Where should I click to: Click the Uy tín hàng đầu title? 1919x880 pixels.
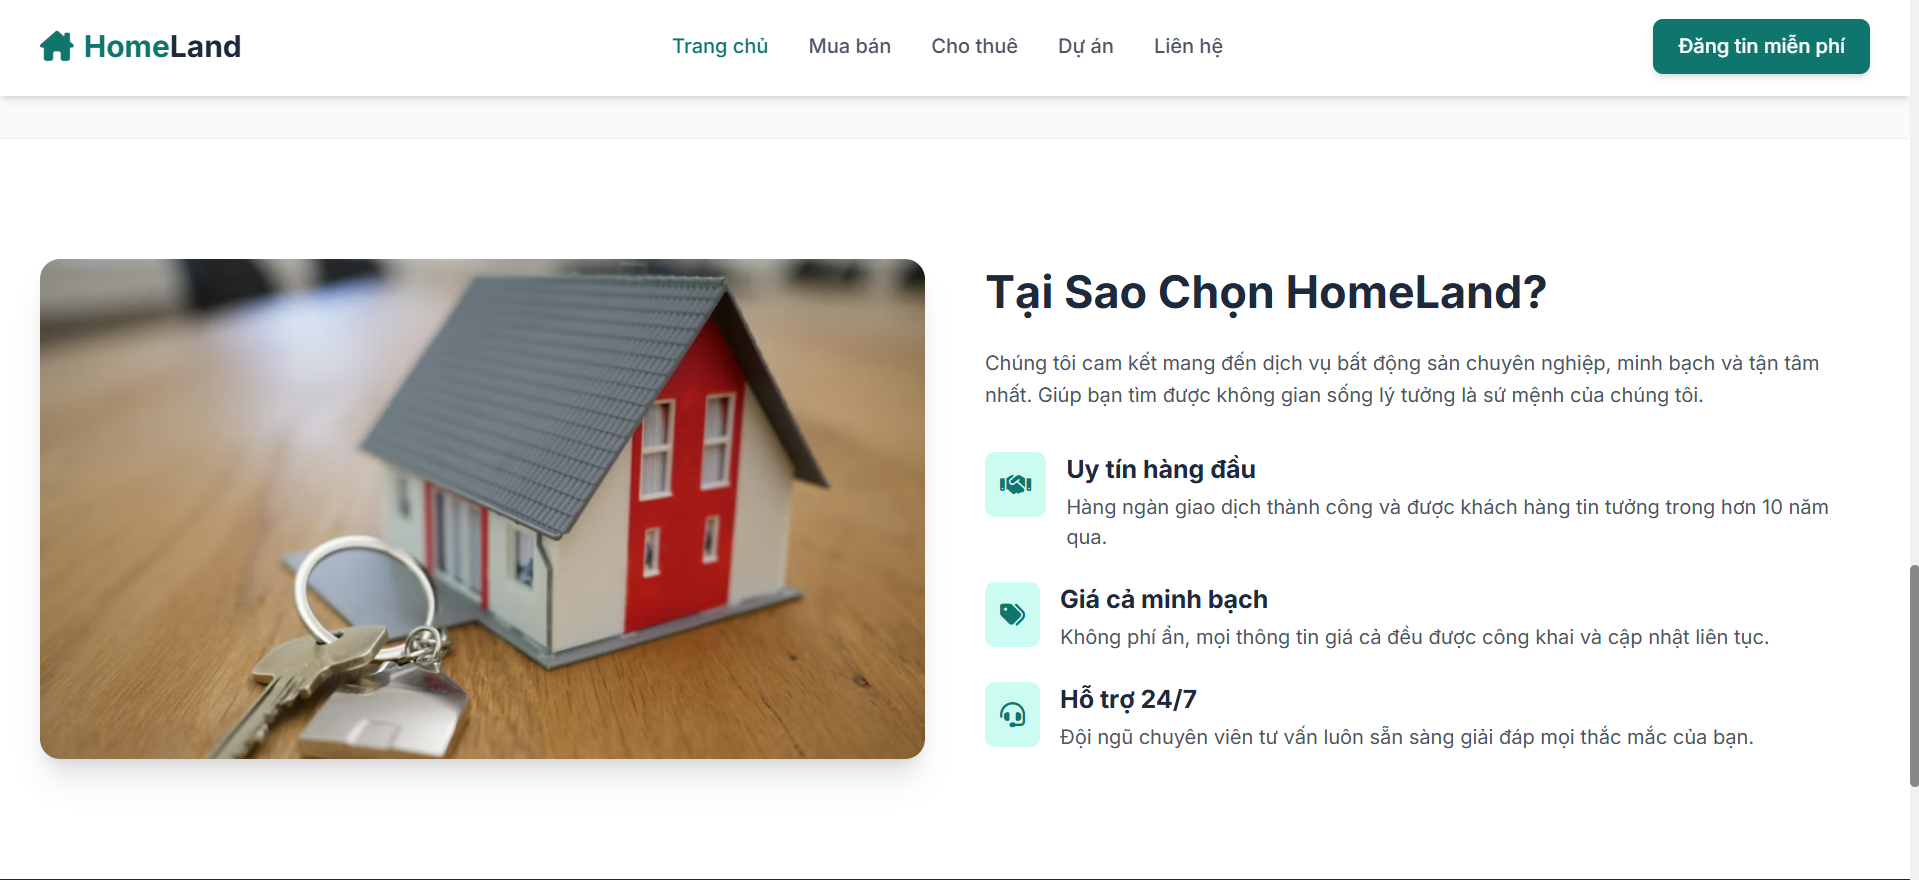(1161, 469)
